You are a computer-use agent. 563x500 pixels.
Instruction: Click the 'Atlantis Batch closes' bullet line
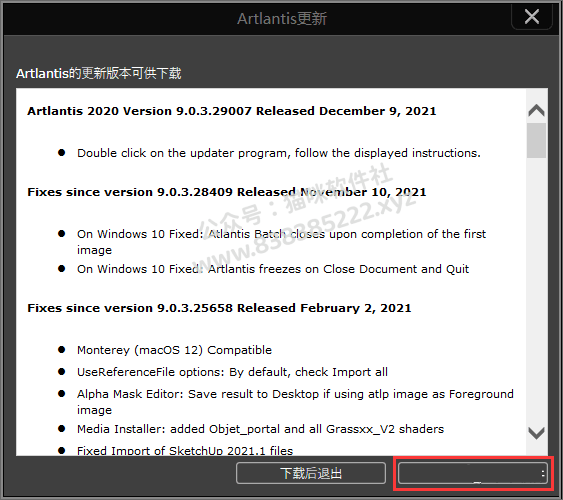tap(282, 242)
